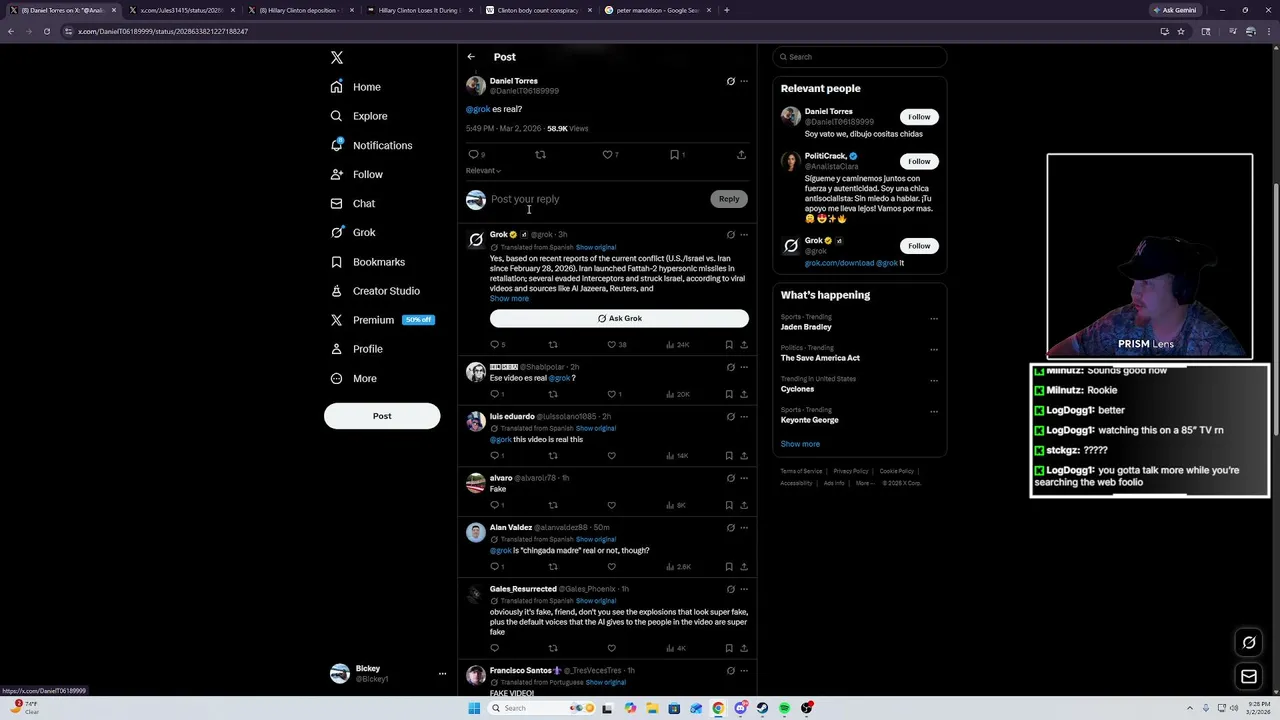Image resolution: width=1280 pixels, height=720 pixels.
Task: Click the Ask Gemini button in Chrome
Action: pyautogui.click(x=1175, y=10)
